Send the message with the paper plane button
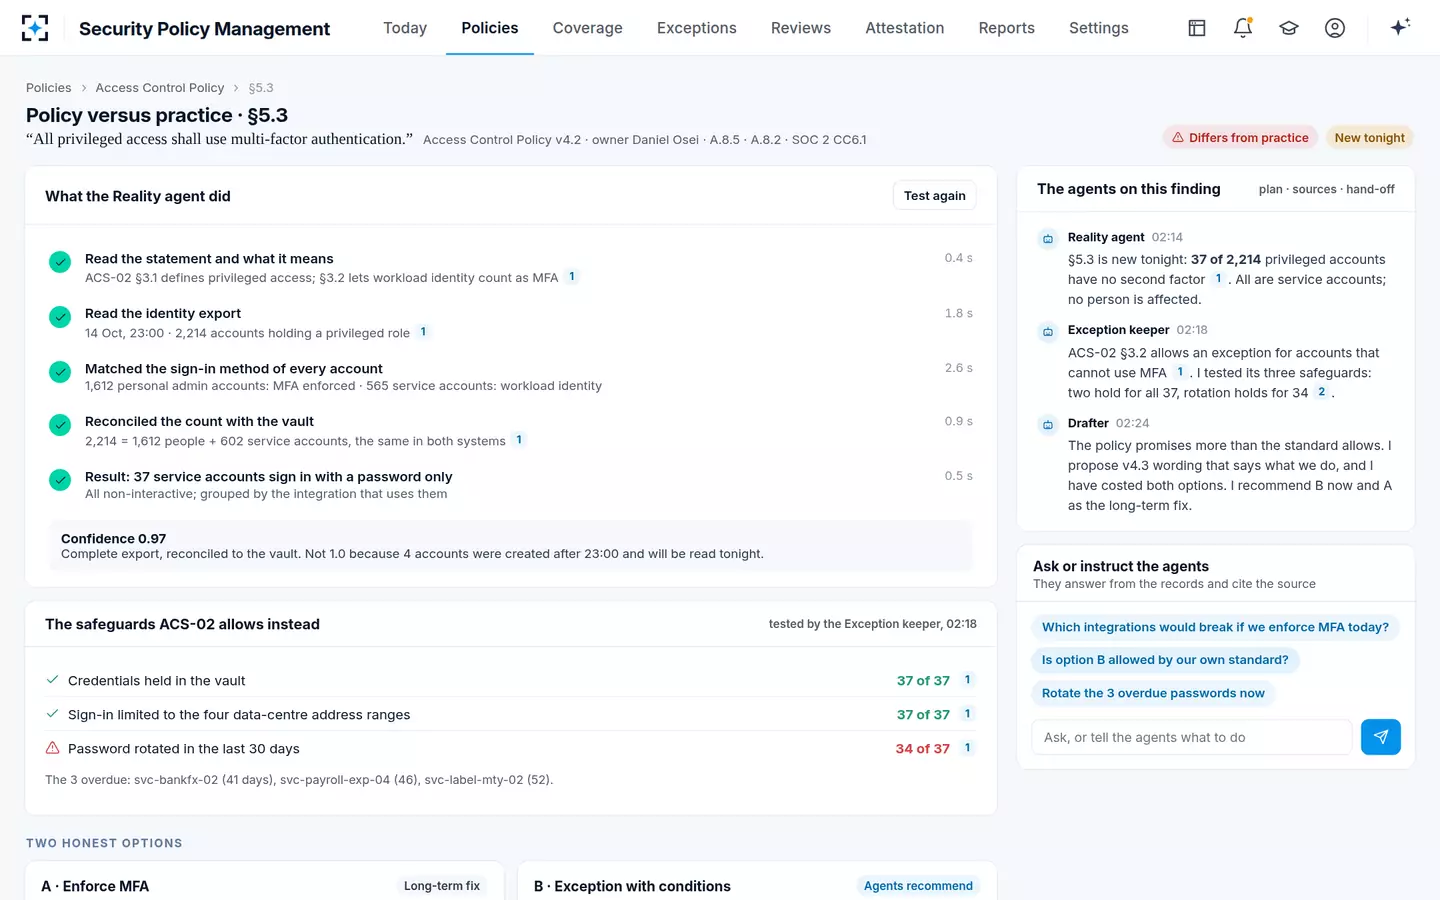 1381,737
